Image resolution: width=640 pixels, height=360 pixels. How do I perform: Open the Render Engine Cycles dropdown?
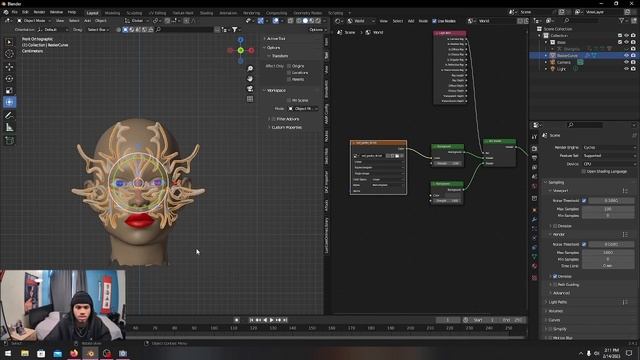609,147
